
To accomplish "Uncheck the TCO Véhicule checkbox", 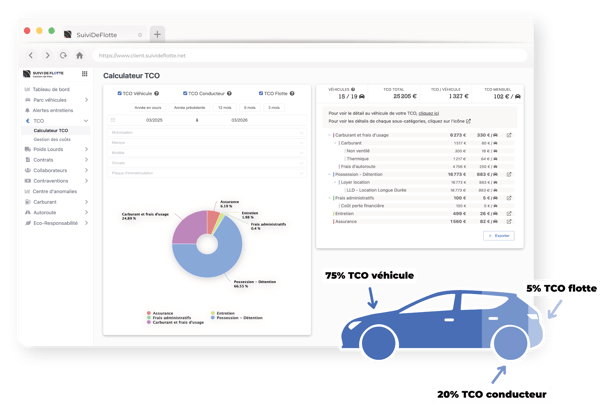I will coord(119,93).
